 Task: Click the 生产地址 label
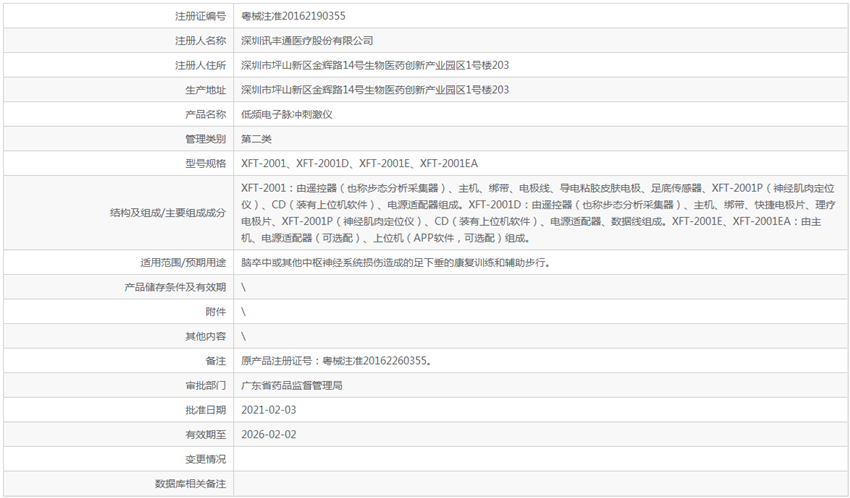pyautogui.click(x=205, y=90)
